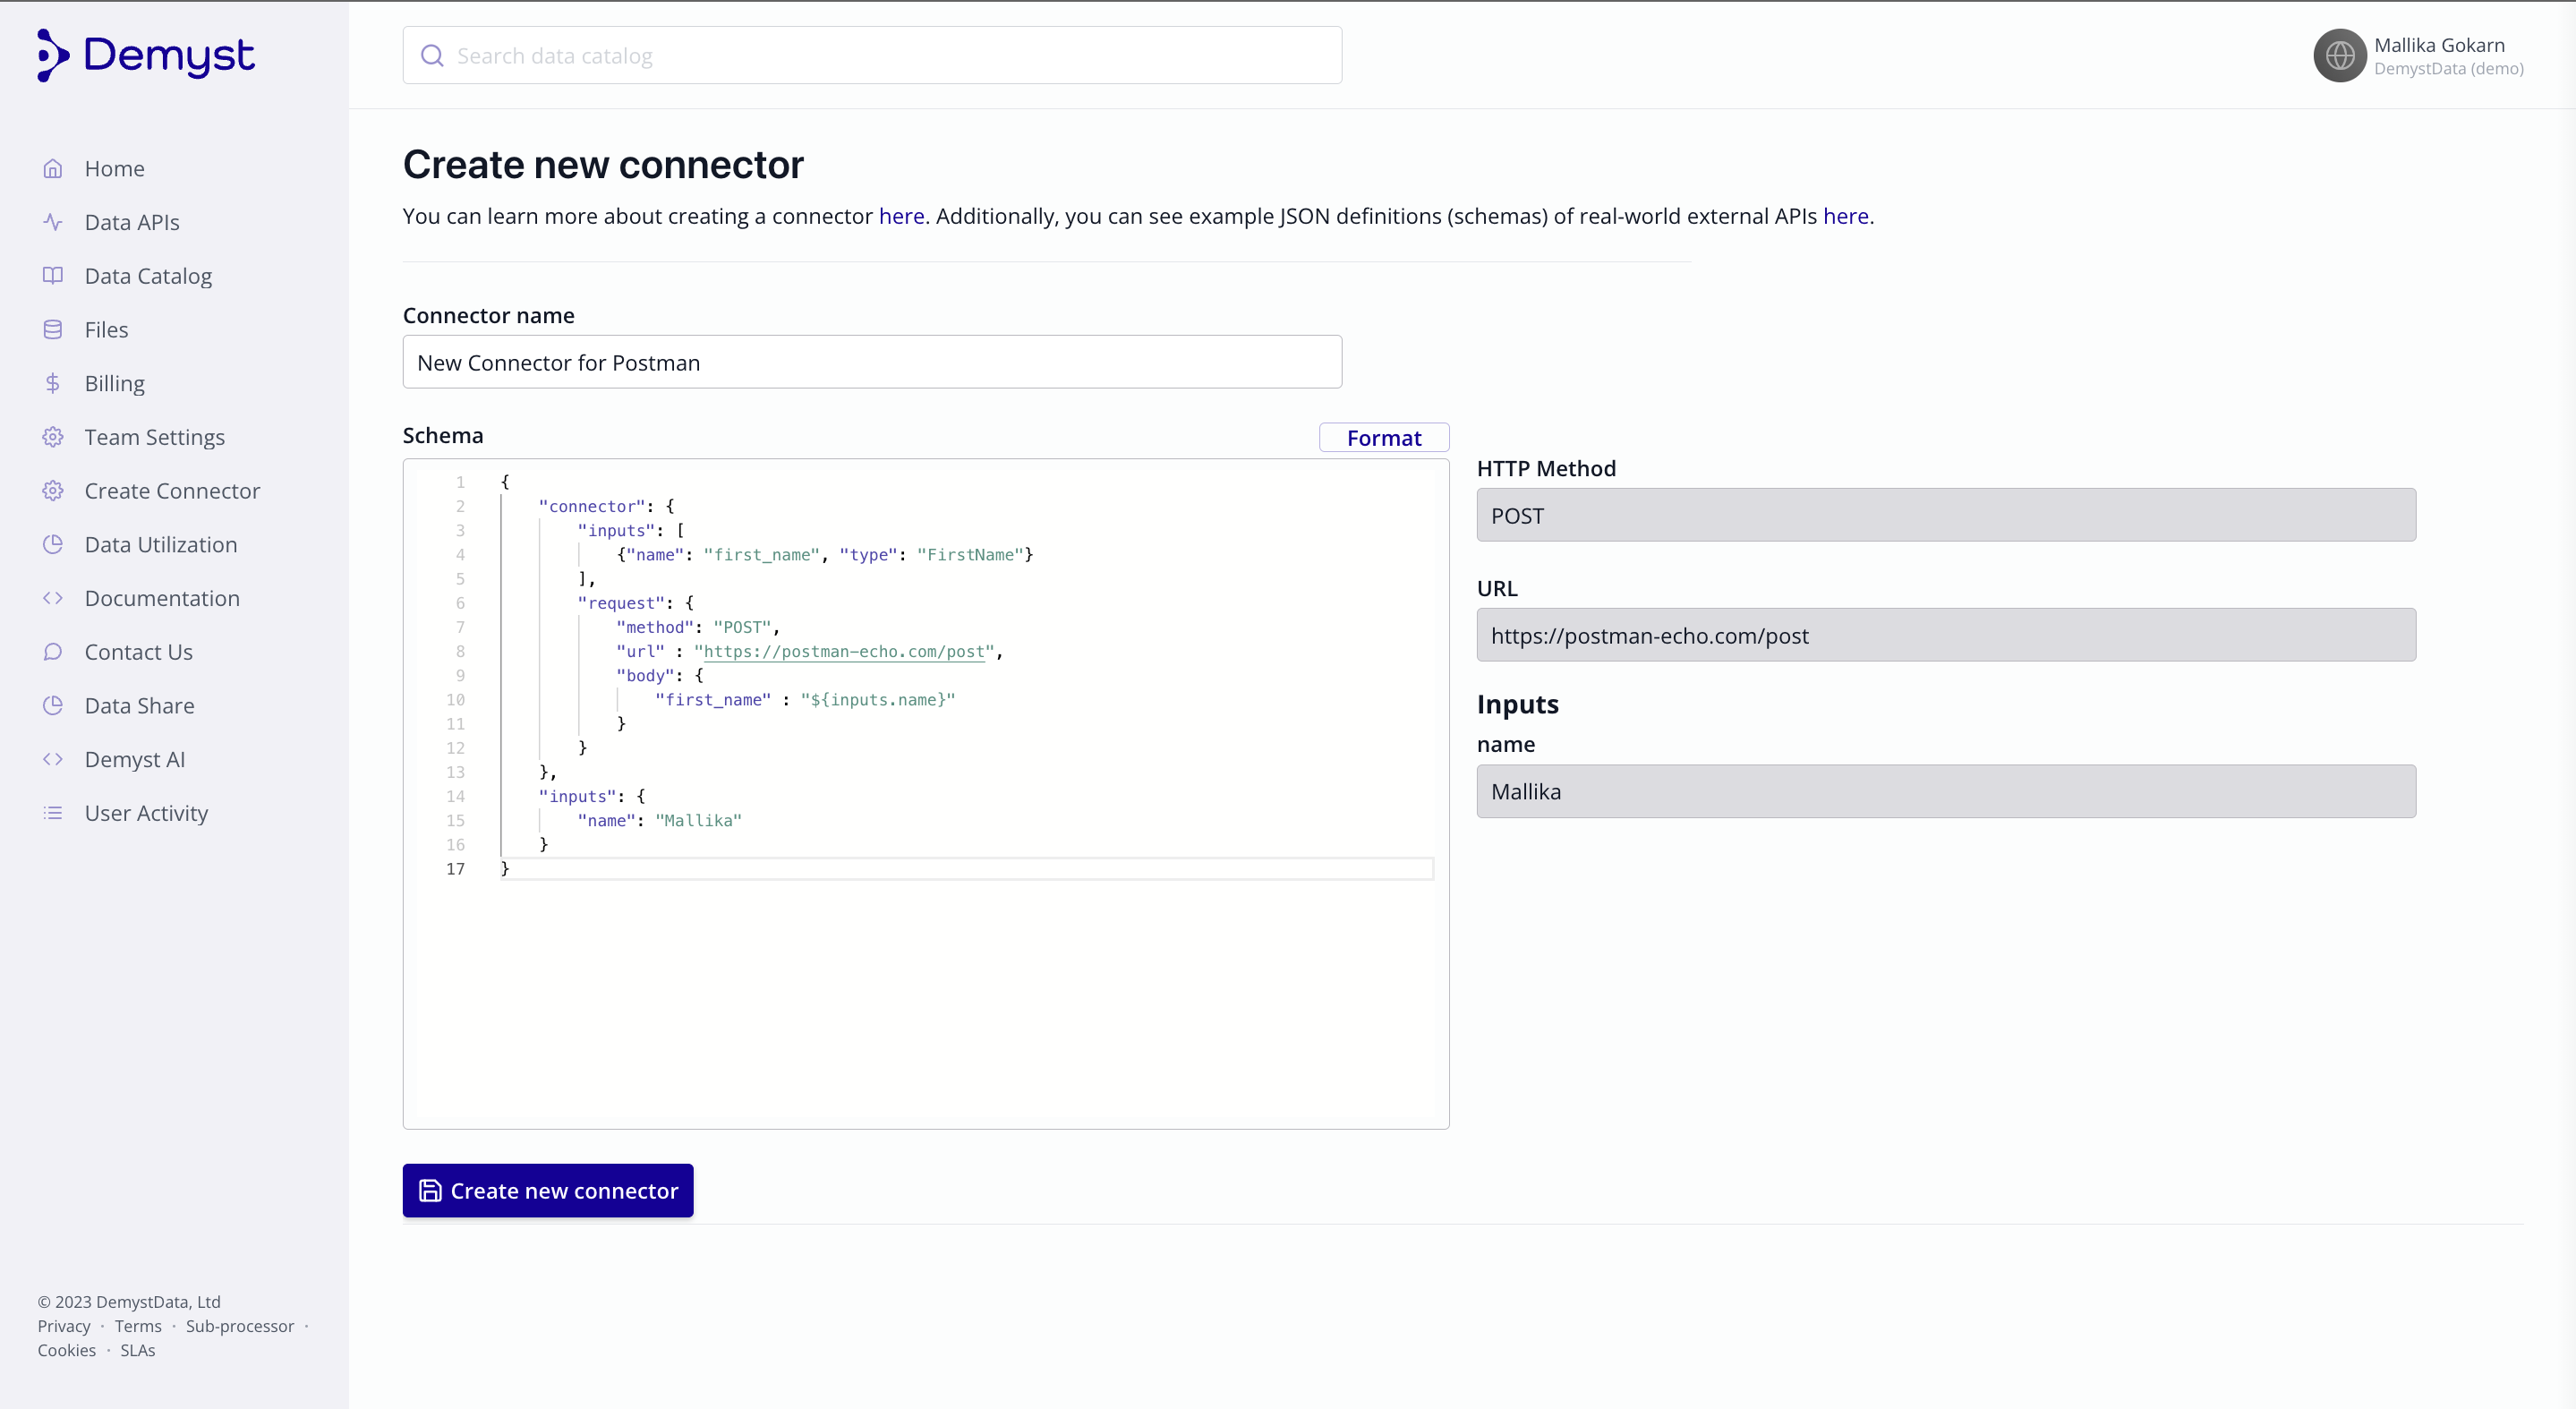Image resolution: width=2576 pixels, height=1409 pixels.
Task: Open Team Settings menu item
Action: 154,437
